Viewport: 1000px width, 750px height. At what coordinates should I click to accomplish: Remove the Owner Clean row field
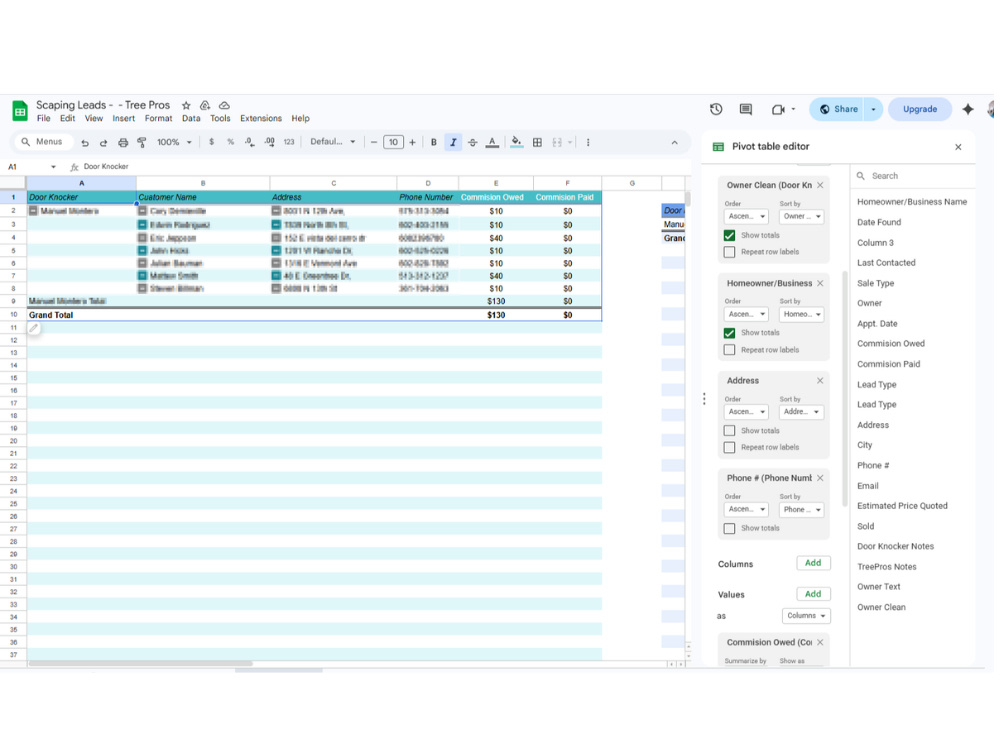click(x=820, y=185)
